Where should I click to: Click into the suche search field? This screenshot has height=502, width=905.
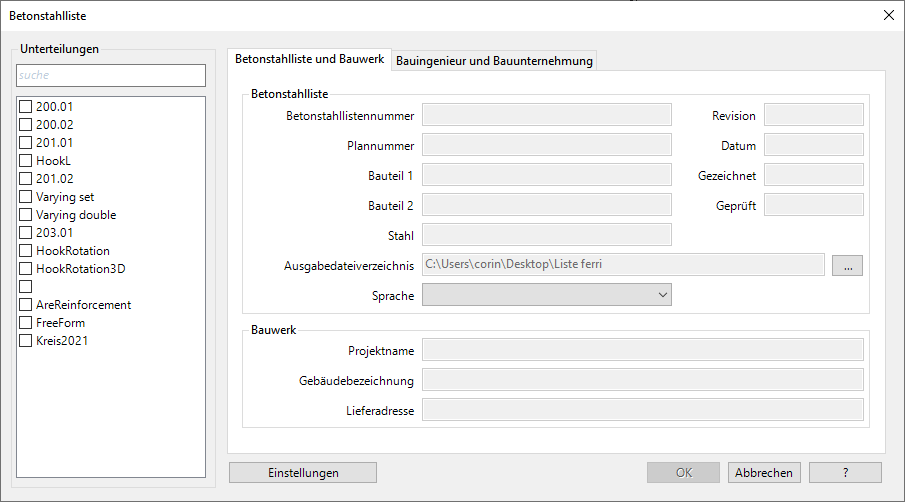(111, 75)
